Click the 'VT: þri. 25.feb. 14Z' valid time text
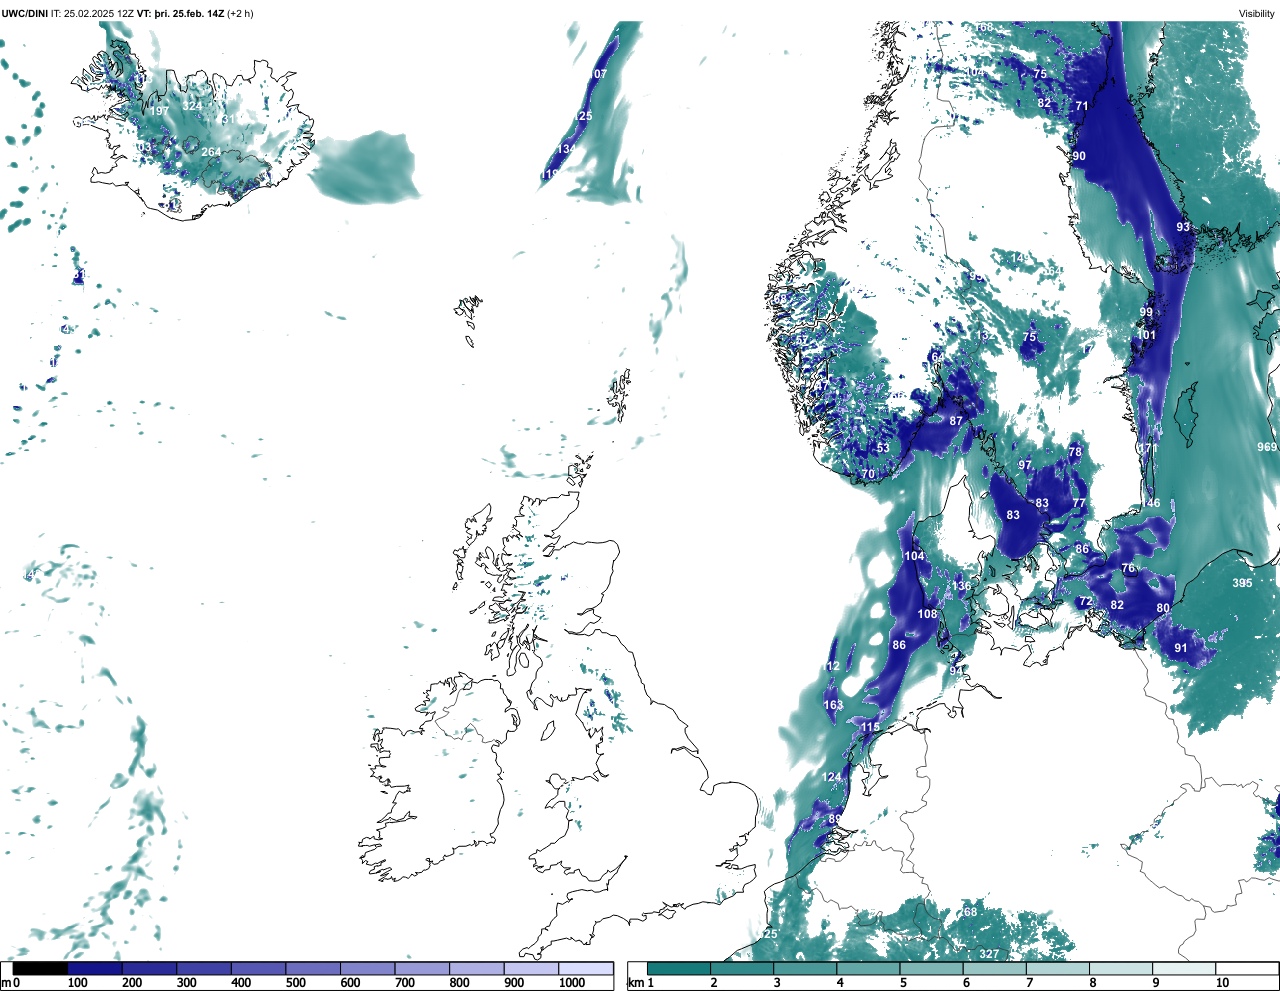This screenshot has height=991, width=1280. (x=181, y=14)
